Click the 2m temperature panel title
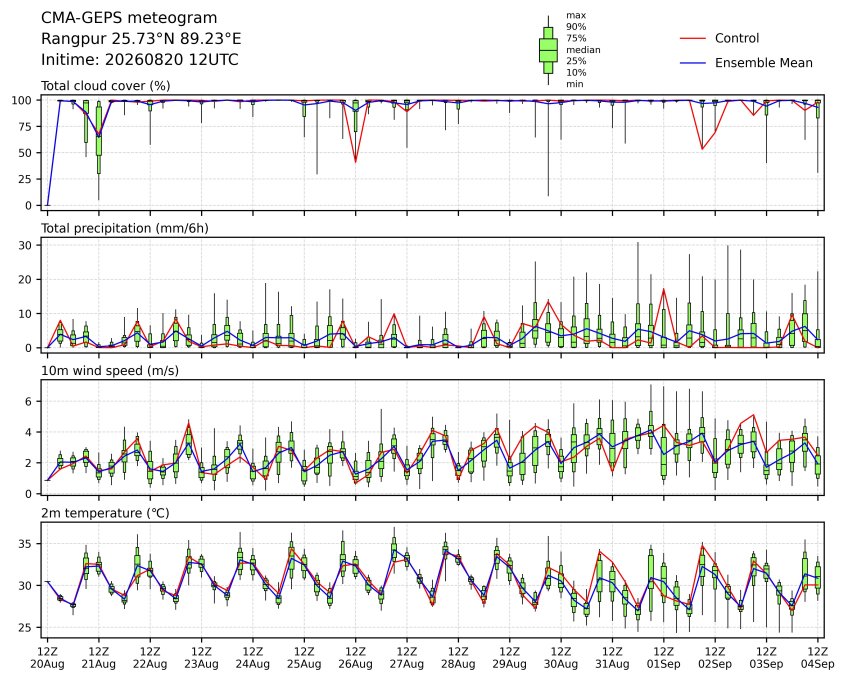This screenshot has height=681, width=846. pos(105,513)
